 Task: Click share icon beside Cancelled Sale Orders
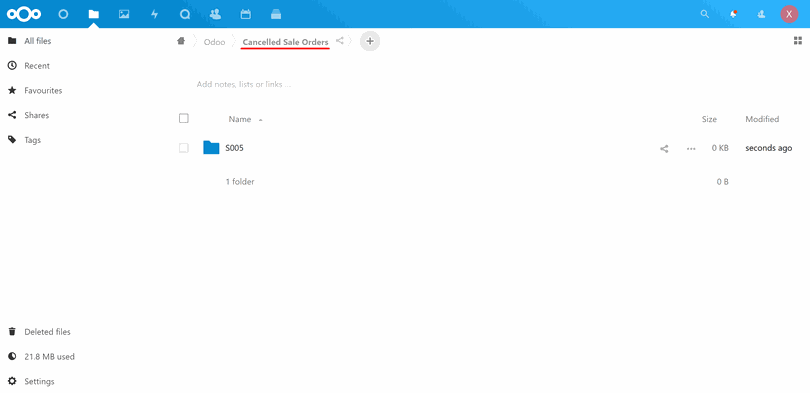point(339,40)
